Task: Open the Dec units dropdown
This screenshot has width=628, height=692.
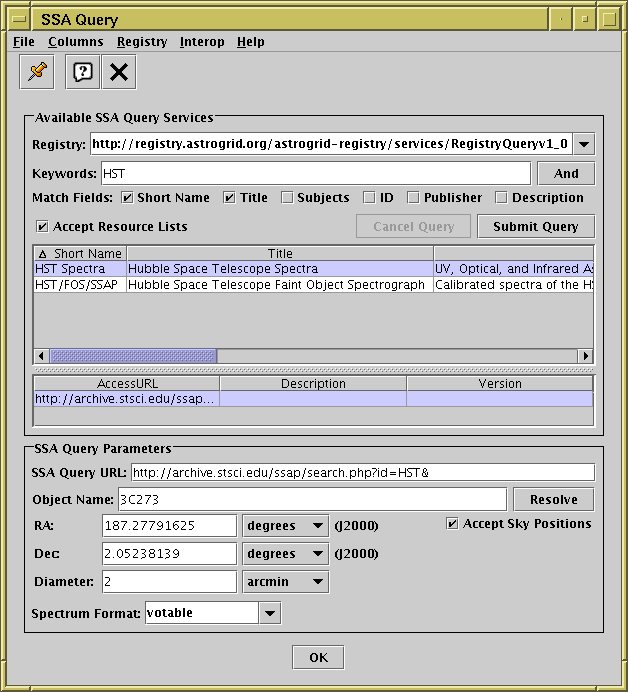Action: pyautogui.click(x=286, y=554)
